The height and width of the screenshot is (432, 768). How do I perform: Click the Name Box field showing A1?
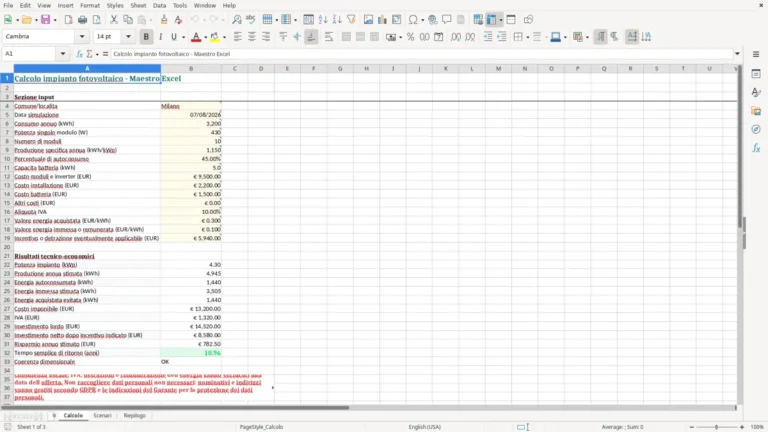point(30,54)
